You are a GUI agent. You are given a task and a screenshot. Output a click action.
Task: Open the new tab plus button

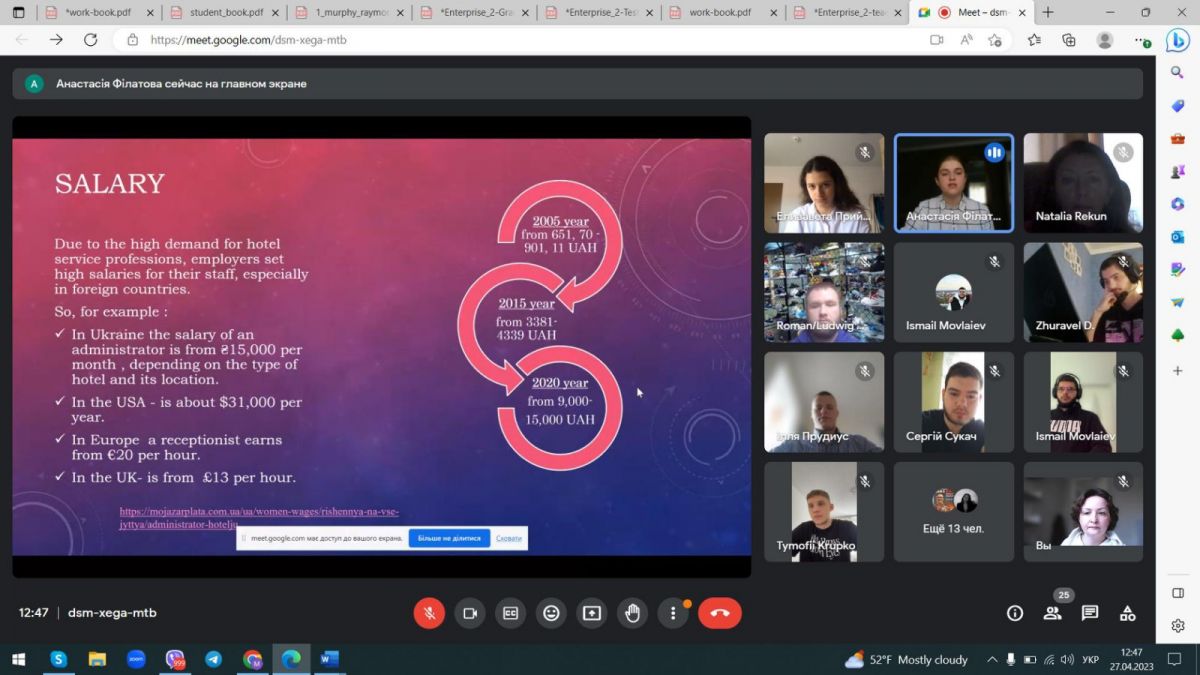(1048, 13)
